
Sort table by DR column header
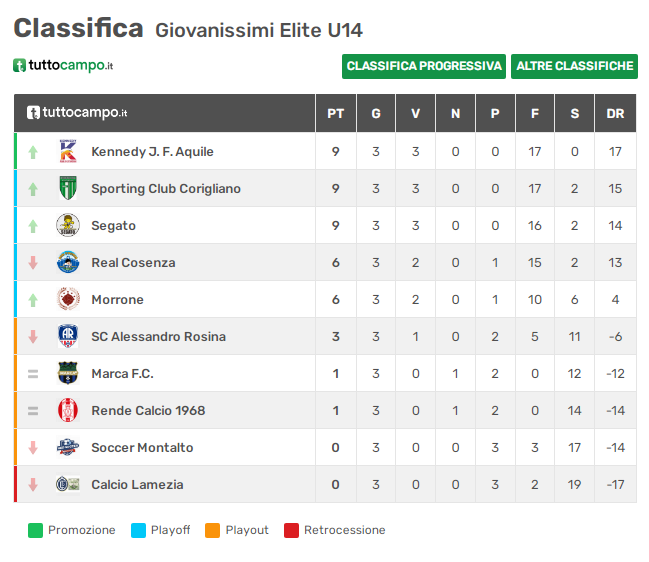point(615,113)
